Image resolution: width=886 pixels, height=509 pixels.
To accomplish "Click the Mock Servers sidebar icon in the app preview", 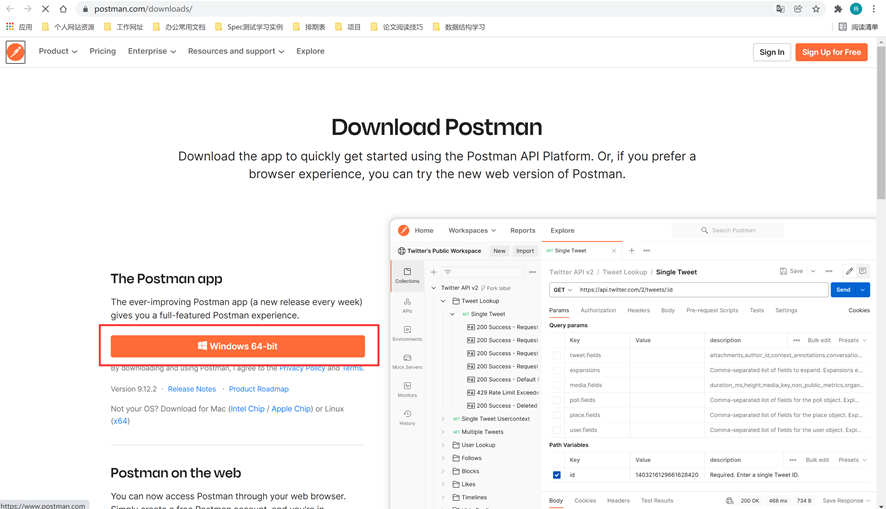I will (407, 362).
